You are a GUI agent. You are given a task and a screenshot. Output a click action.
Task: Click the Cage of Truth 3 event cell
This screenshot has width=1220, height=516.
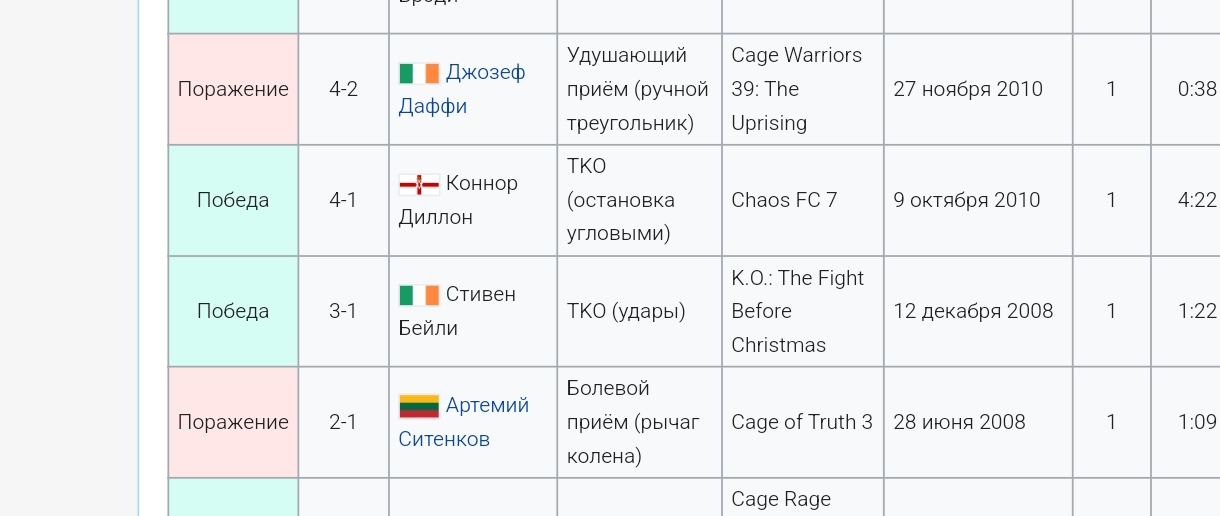pos(803,422)
